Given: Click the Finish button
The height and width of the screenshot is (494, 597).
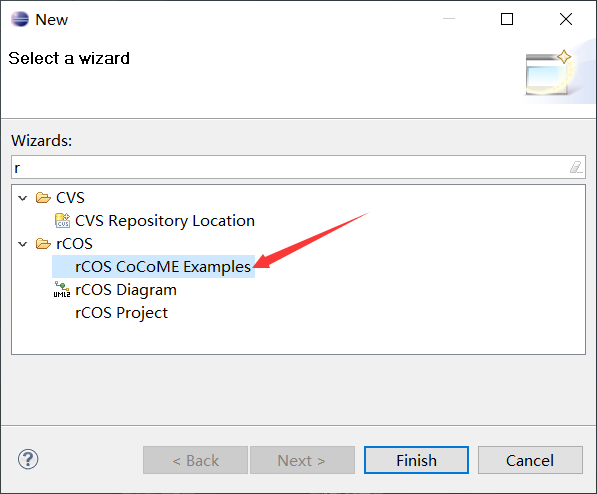Looking at the screenshot, I should [x=416, y=460].
